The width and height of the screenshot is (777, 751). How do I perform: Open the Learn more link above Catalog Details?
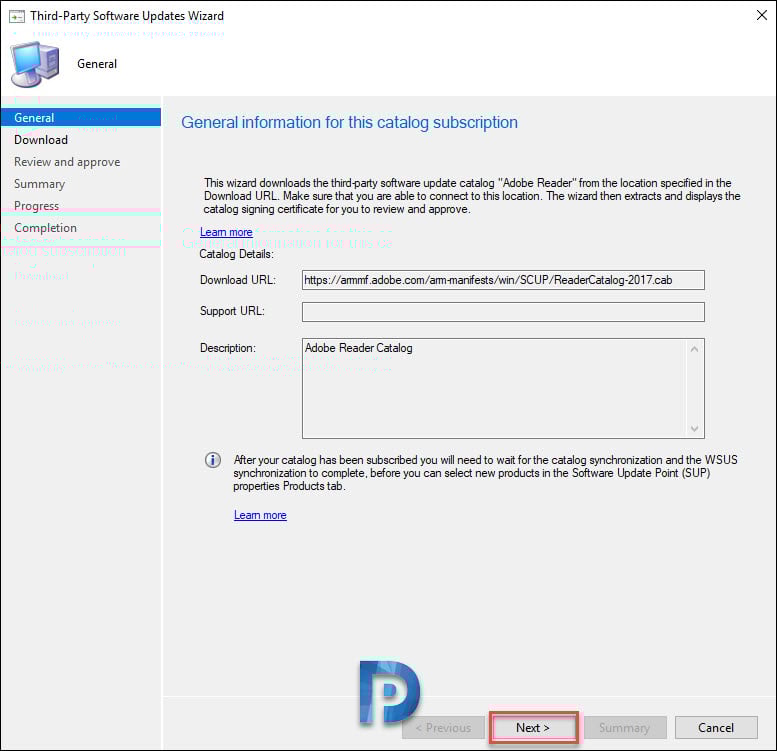point(226,232)
